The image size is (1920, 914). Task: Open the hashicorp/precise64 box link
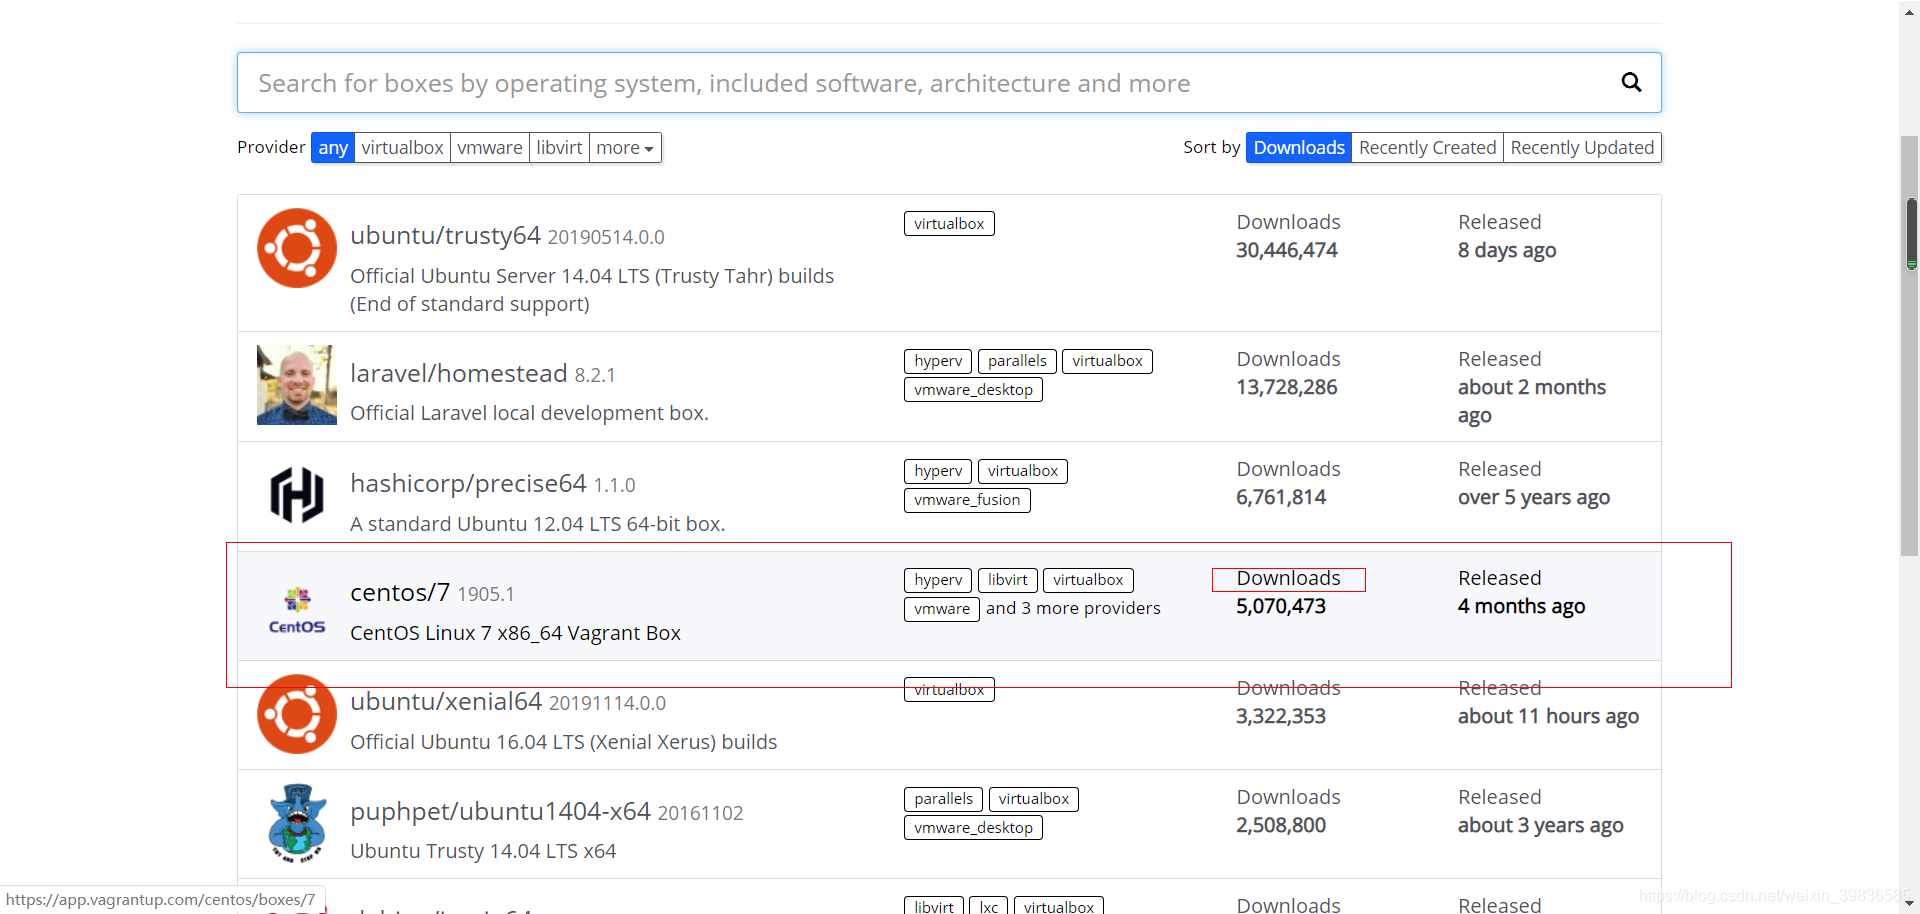point(468,483)
